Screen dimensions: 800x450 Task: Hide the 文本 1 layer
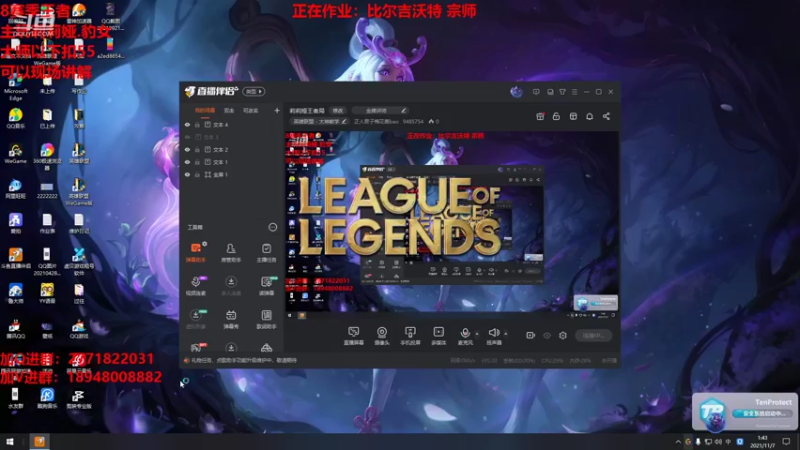(187, 162)
